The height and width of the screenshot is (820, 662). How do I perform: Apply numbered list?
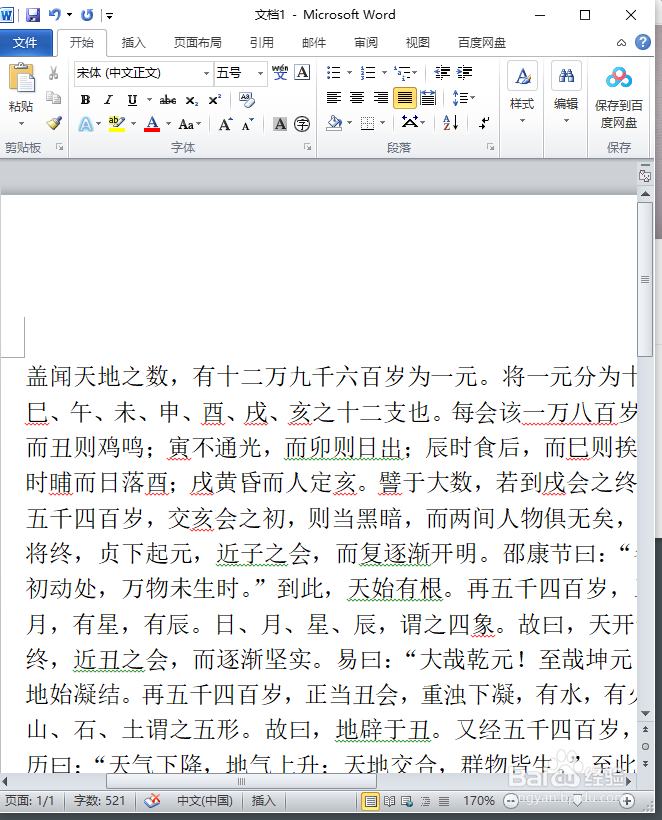point(368,73)
